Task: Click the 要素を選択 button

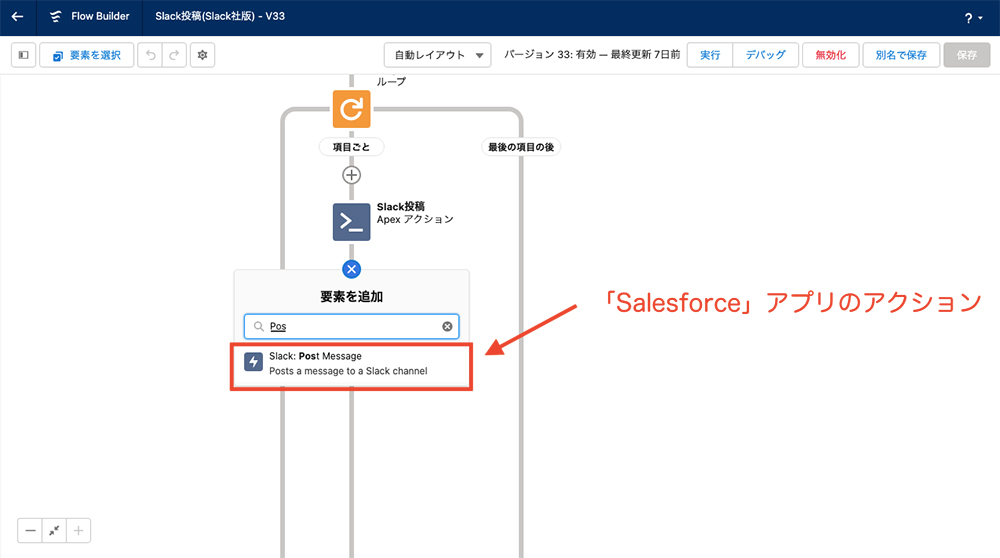Action: point(87,55)
